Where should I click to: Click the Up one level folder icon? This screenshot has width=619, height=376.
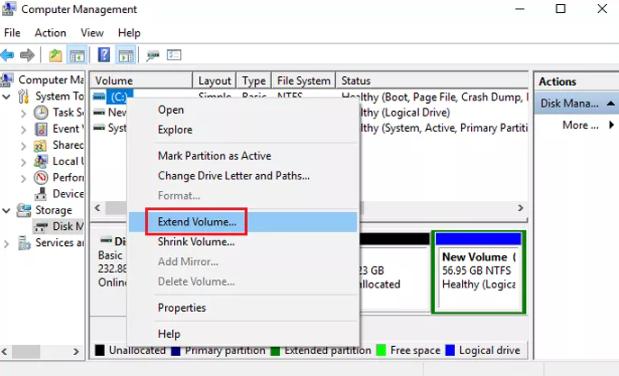tap(55, 55)
